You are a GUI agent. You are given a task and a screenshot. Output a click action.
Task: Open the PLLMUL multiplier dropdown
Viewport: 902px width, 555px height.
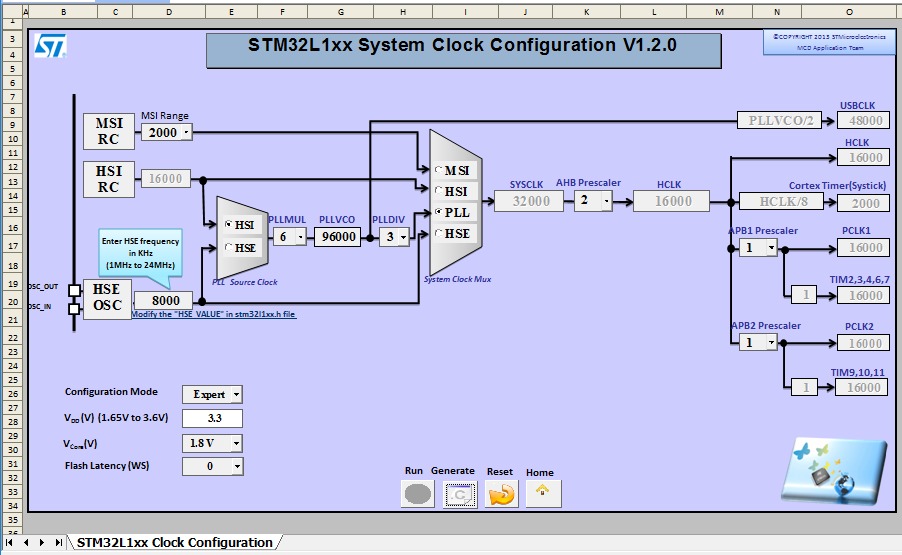(299, 237)
